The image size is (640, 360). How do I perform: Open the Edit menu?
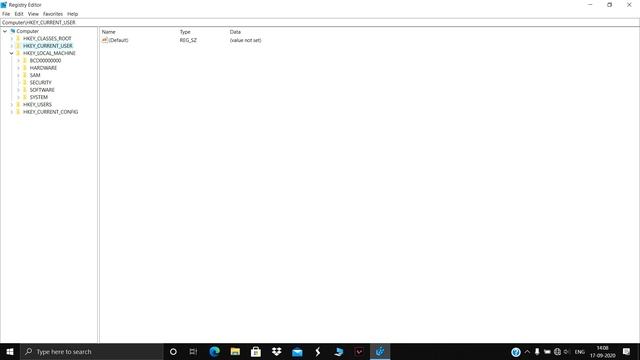pos(19,14)
